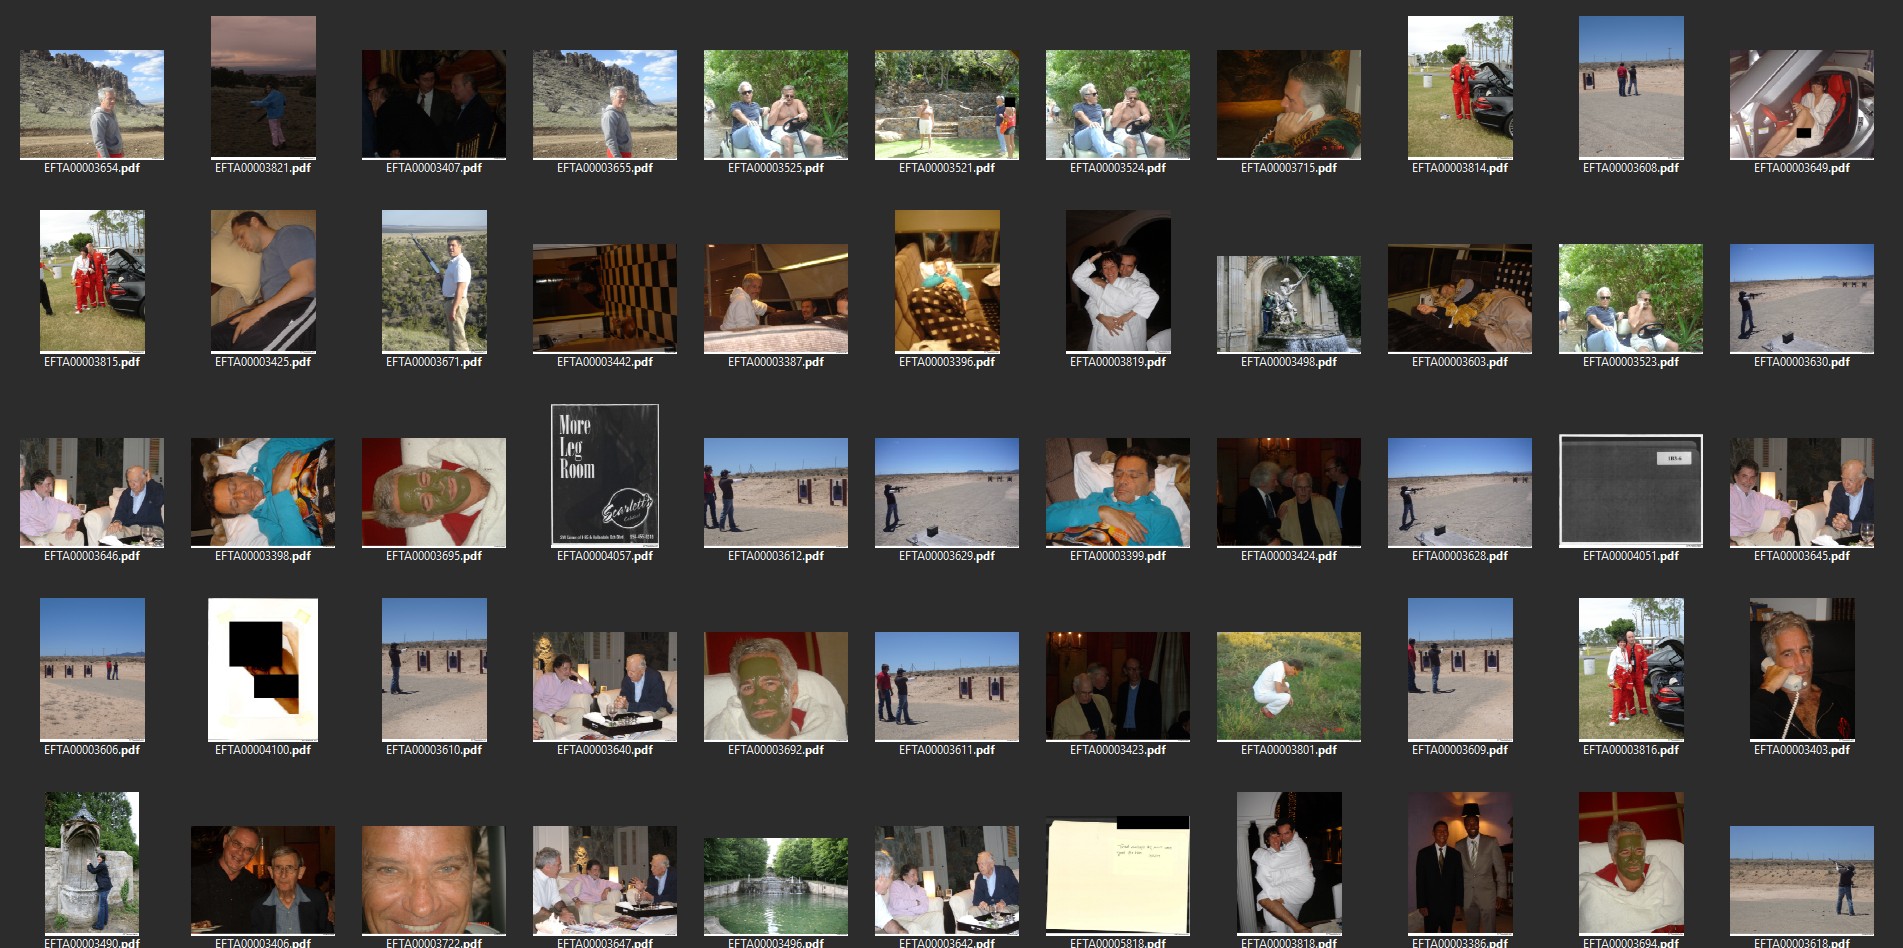
Task: Open the EFTA00003424.pdf thumbnail
Action: click(1289, 492)
